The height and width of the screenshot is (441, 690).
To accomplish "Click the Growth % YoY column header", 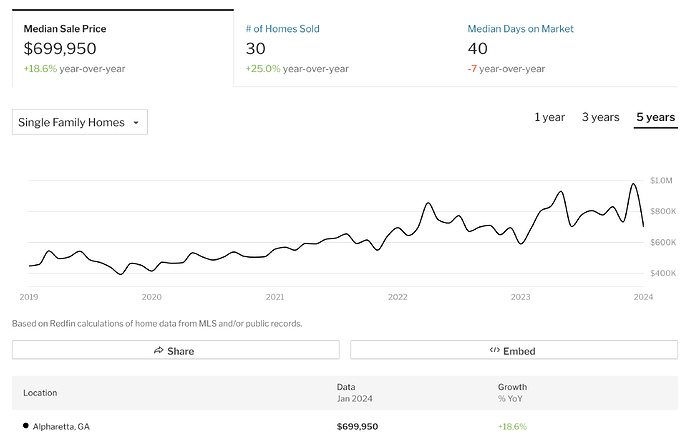I will pyautogui.click(x=512, y=393).
